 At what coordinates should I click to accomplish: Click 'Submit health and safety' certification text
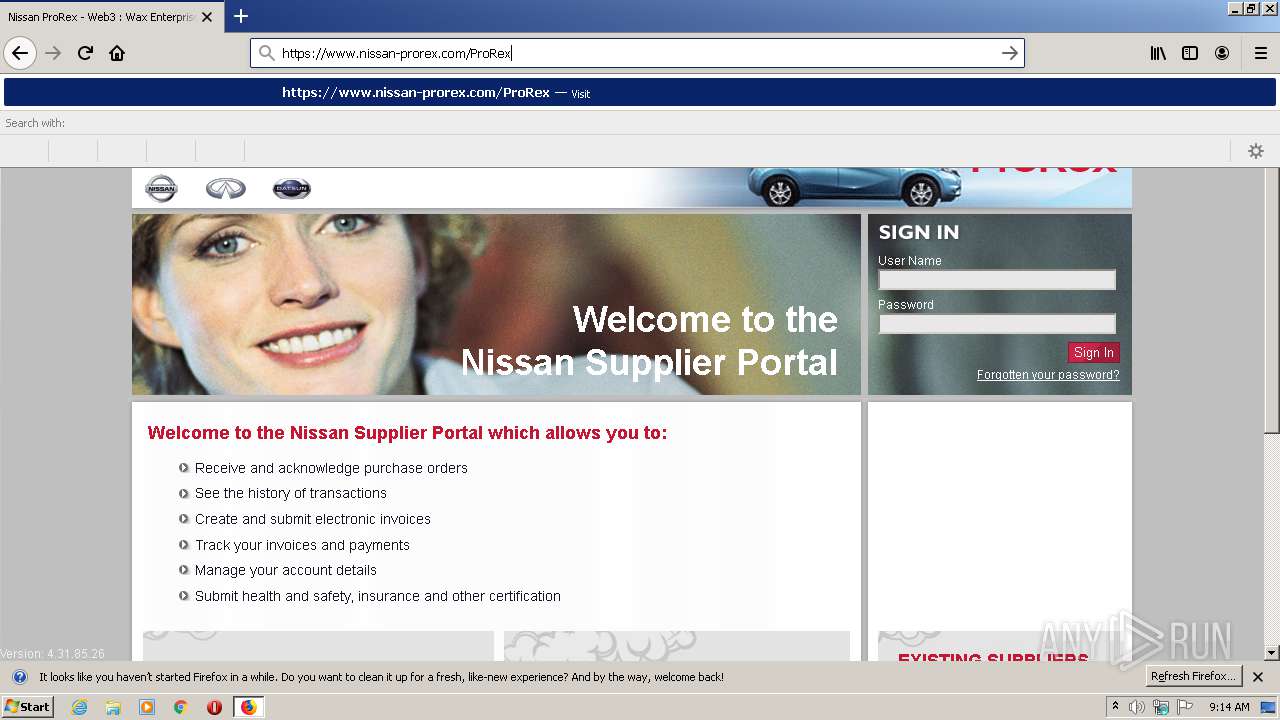pos(378,596)
